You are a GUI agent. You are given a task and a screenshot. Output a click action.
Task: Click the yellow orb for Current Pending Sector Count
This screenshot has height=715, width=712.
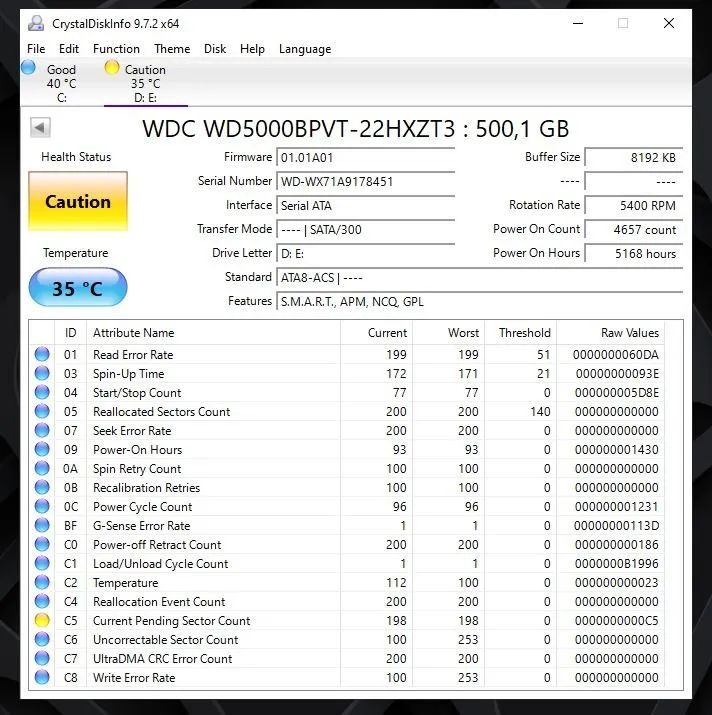click(42, 620)
